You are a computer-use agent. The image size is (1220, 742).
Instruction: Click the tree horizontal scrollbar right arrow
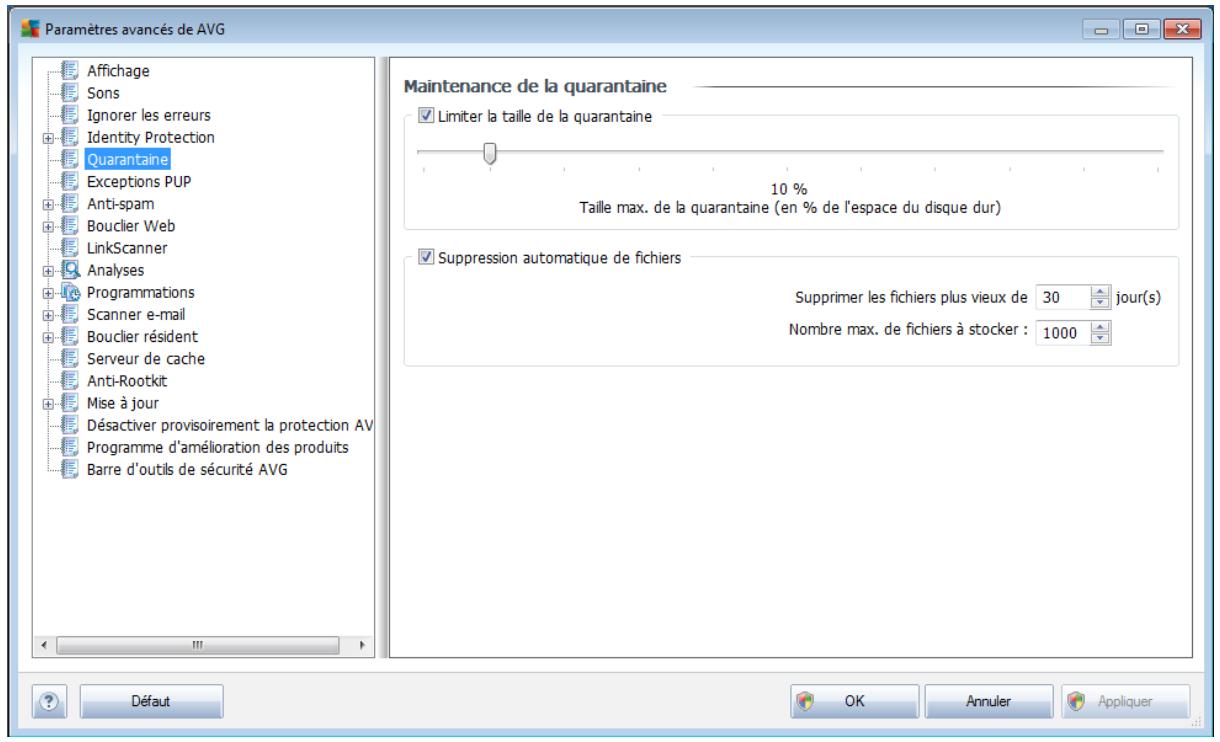(360, 647)
